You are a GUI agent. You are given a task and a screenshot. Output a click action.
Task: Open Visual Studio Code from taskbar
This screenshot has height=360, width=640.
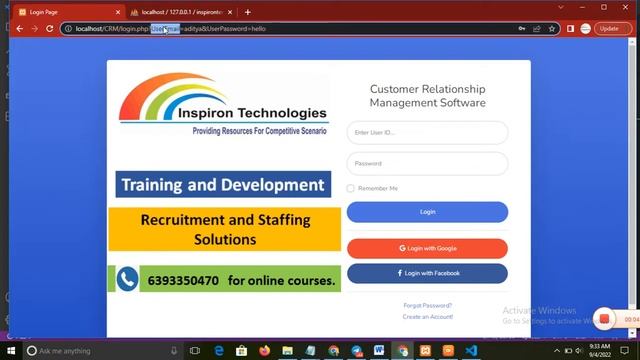[x=471, y=351]
